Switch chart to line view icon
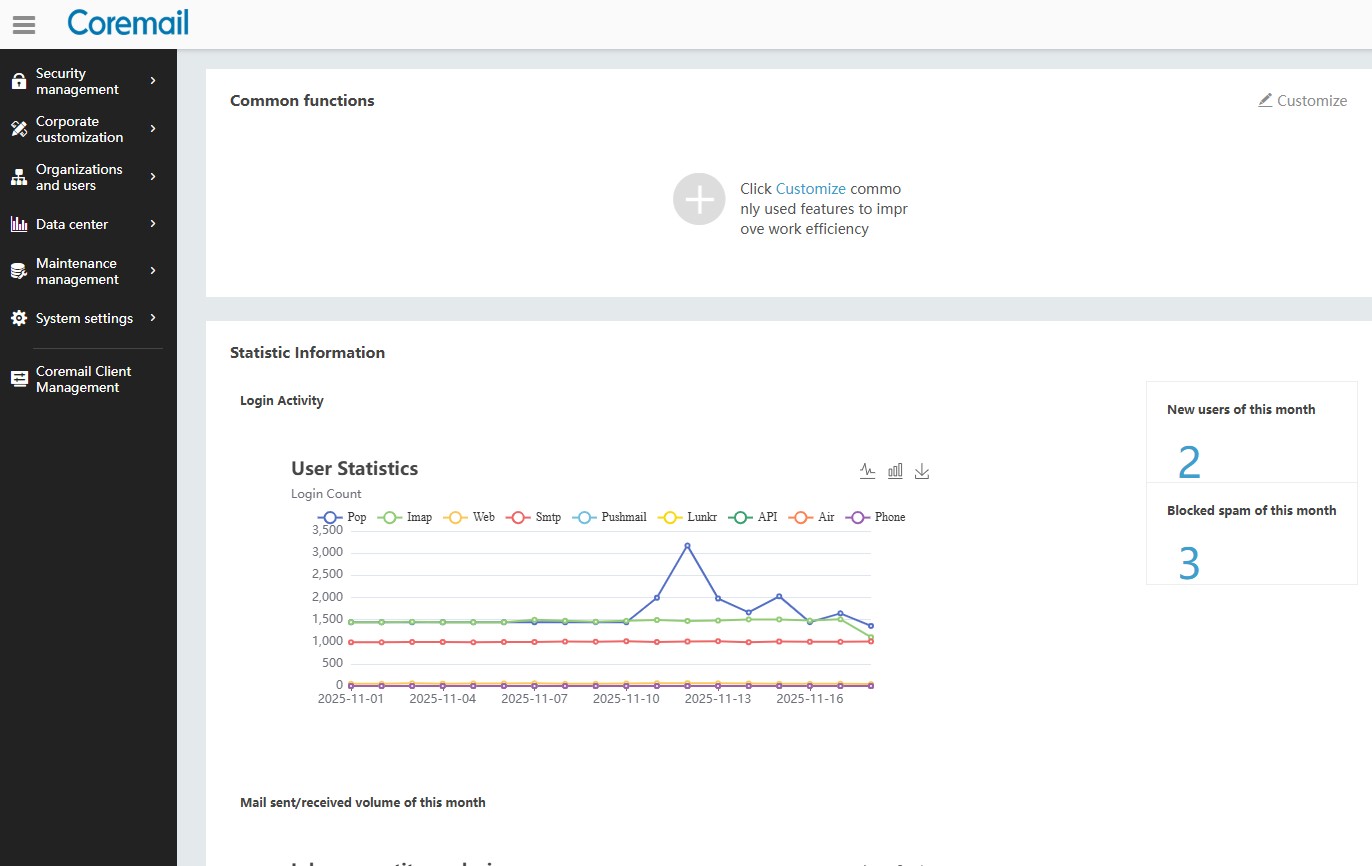The width and height of the screenshot is (1372, 866). [x=867, y=470]
